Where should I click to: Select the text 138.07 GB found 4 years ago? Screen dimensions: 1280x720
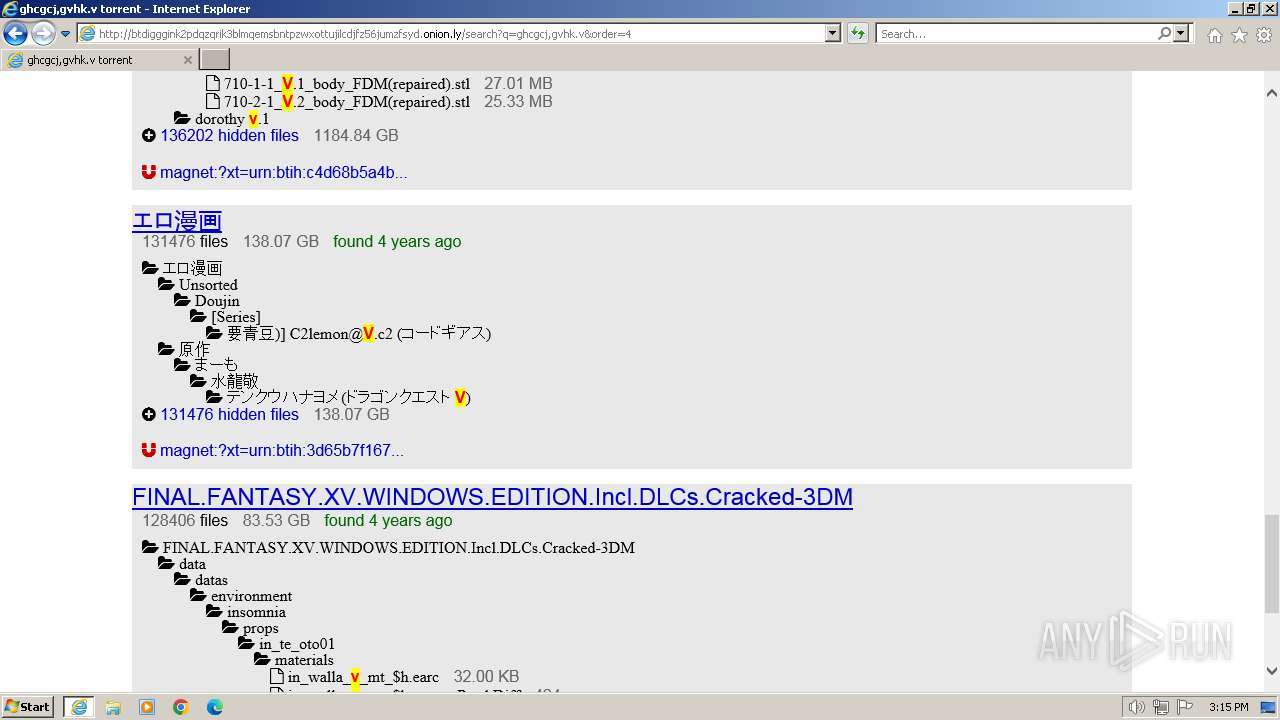pyautogui.click(x=352, y=241)
